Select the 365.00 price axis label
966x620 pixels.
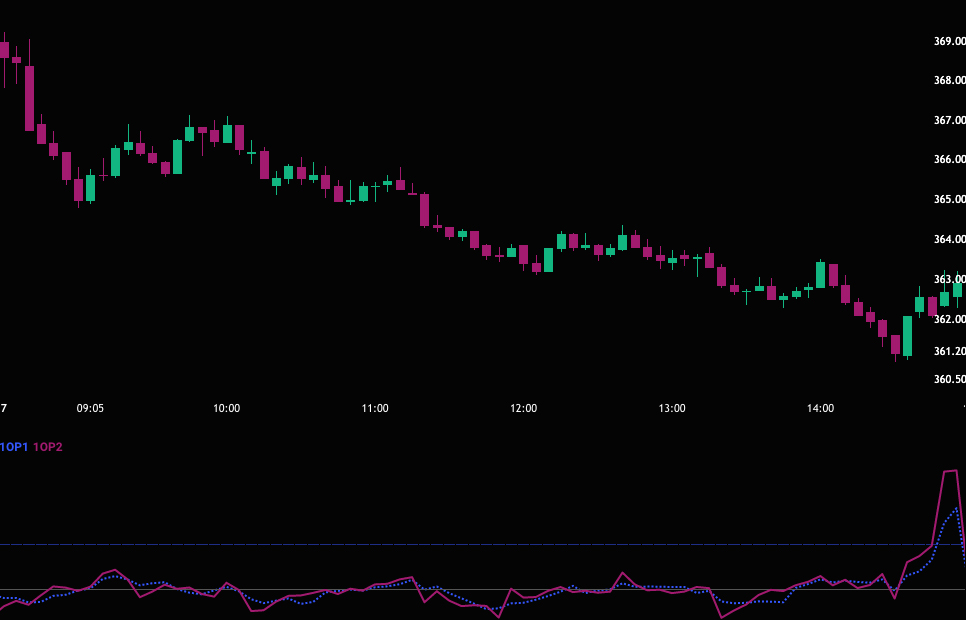coord(950,199)
